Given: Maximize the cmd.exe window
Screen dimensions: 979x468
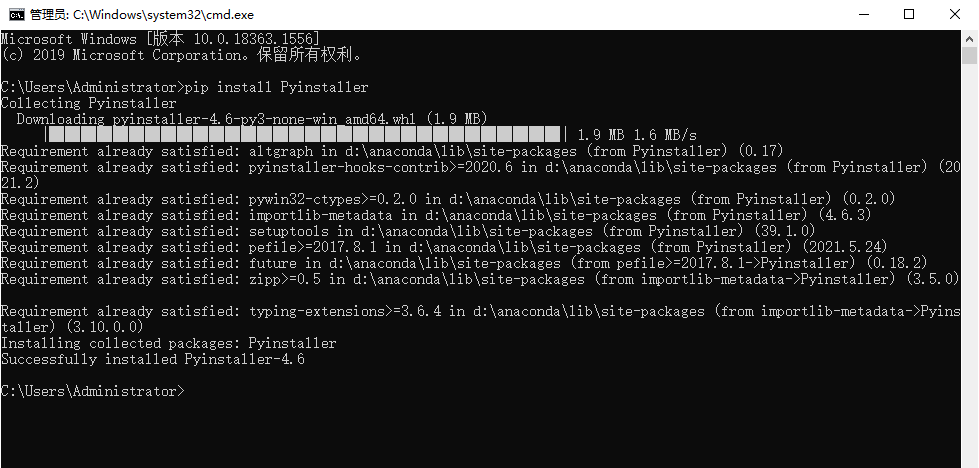Looking at the screenshot, I should [909, 14].
